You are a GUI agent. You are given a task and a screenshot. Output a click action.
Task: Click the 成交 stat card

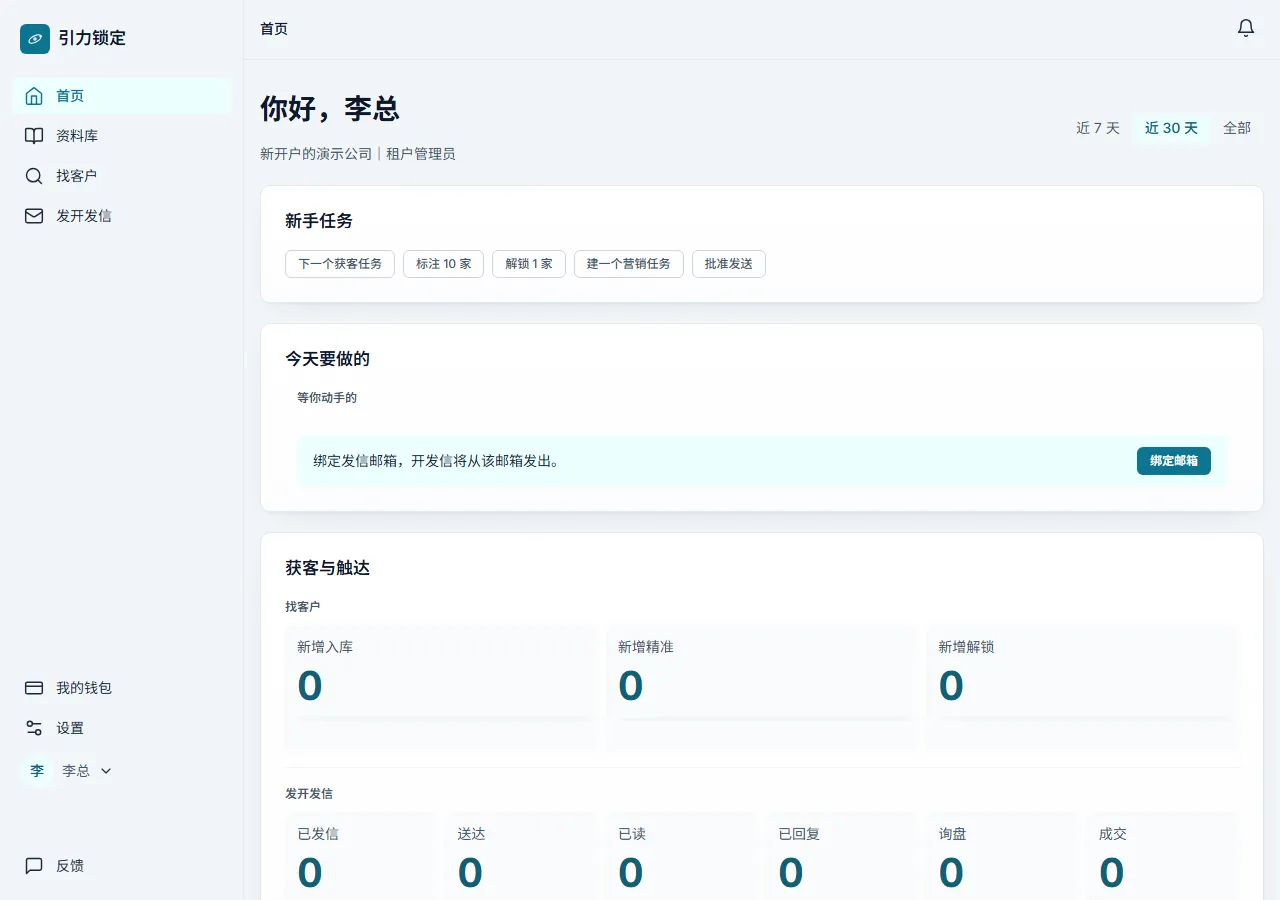(1163, 856)
